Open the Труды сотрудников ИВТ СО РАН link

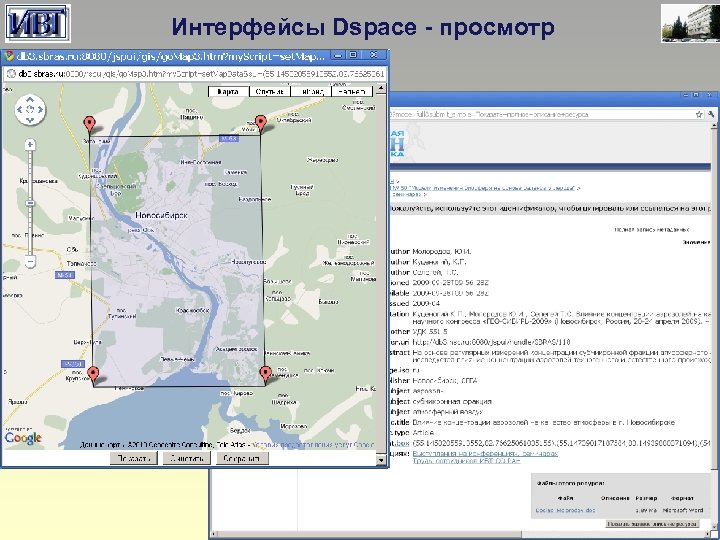(x=466, y=461)
